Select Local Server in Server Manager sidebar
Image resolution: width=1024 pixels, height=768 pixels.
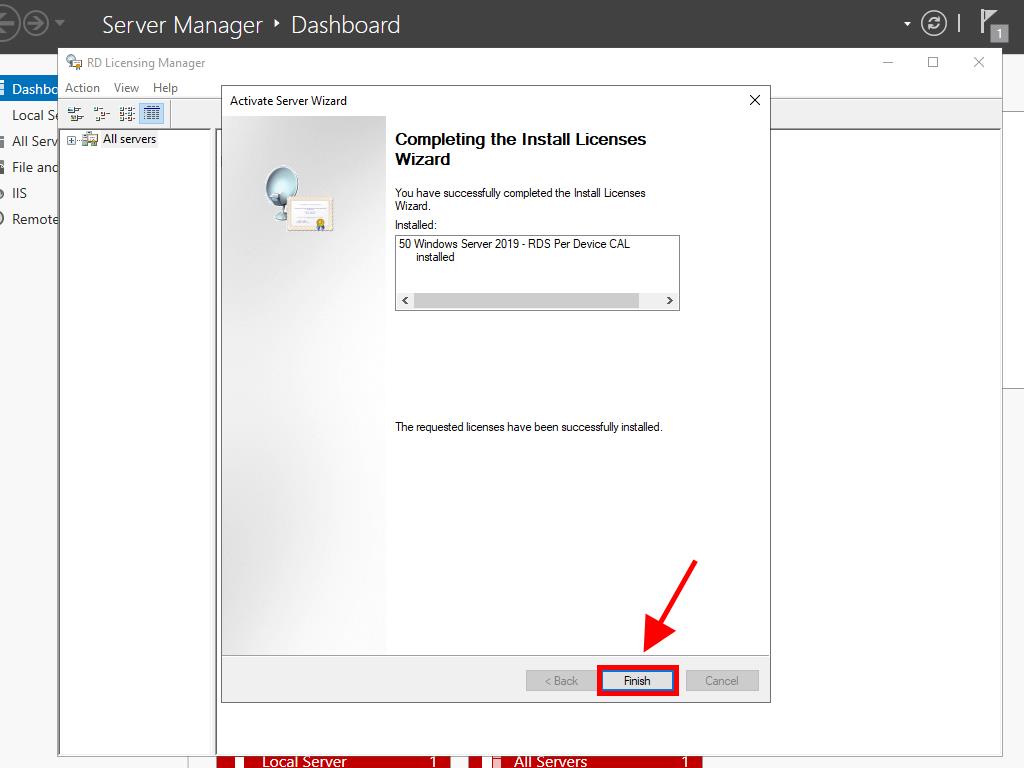[29, 115]
